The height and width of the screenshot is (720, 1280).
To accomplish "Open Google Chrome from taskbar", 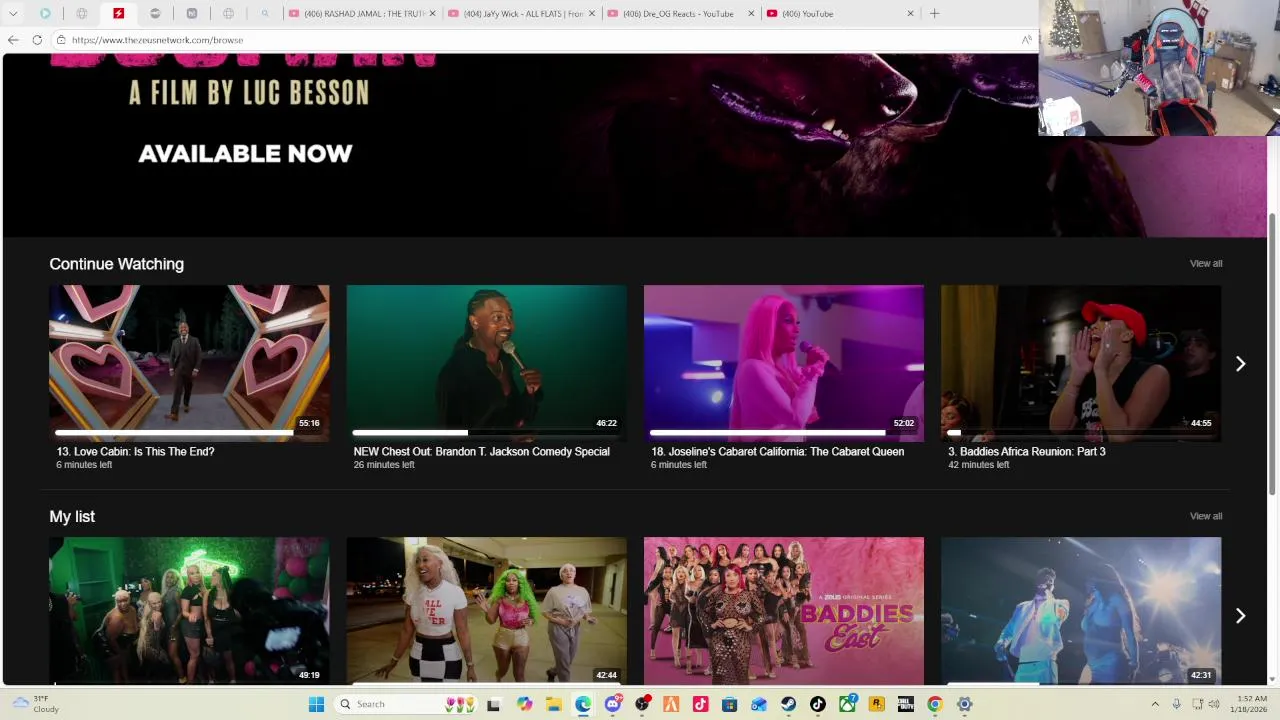I will 935,704.
